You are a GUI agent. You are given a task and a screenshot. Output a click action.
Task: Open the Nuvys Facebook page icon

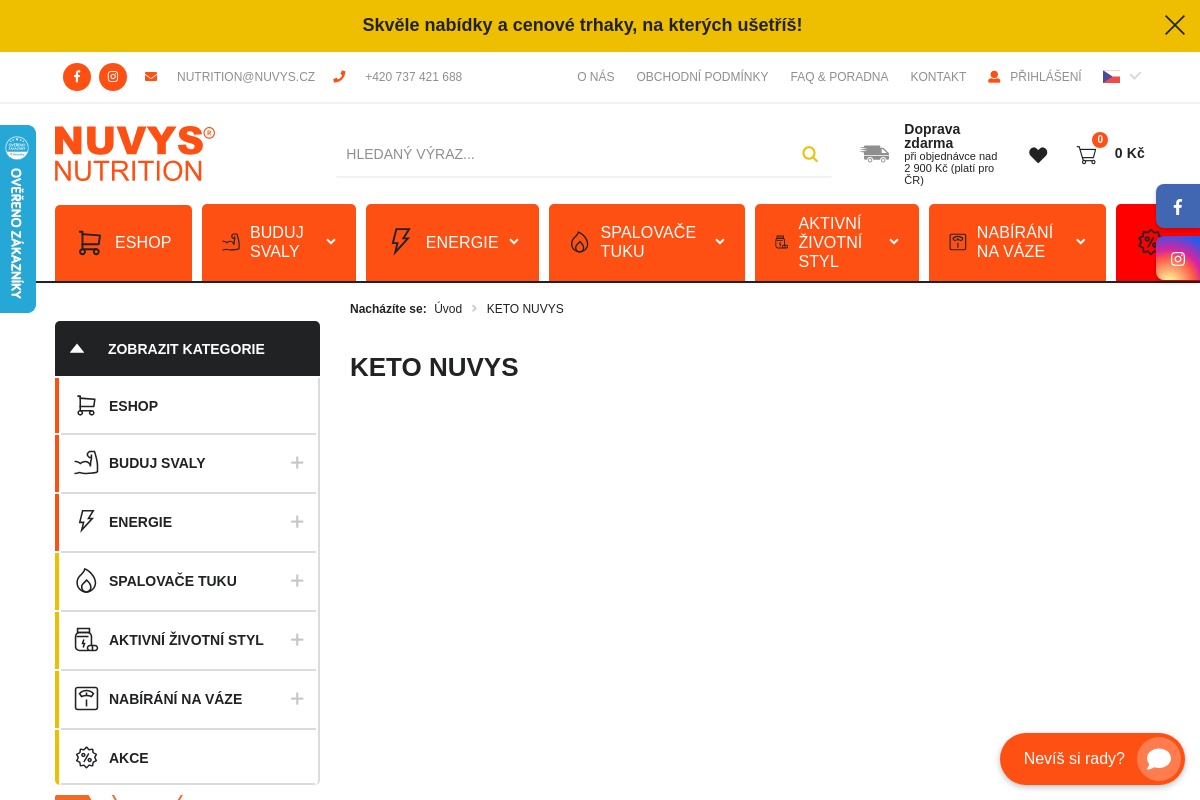(77, 76)
